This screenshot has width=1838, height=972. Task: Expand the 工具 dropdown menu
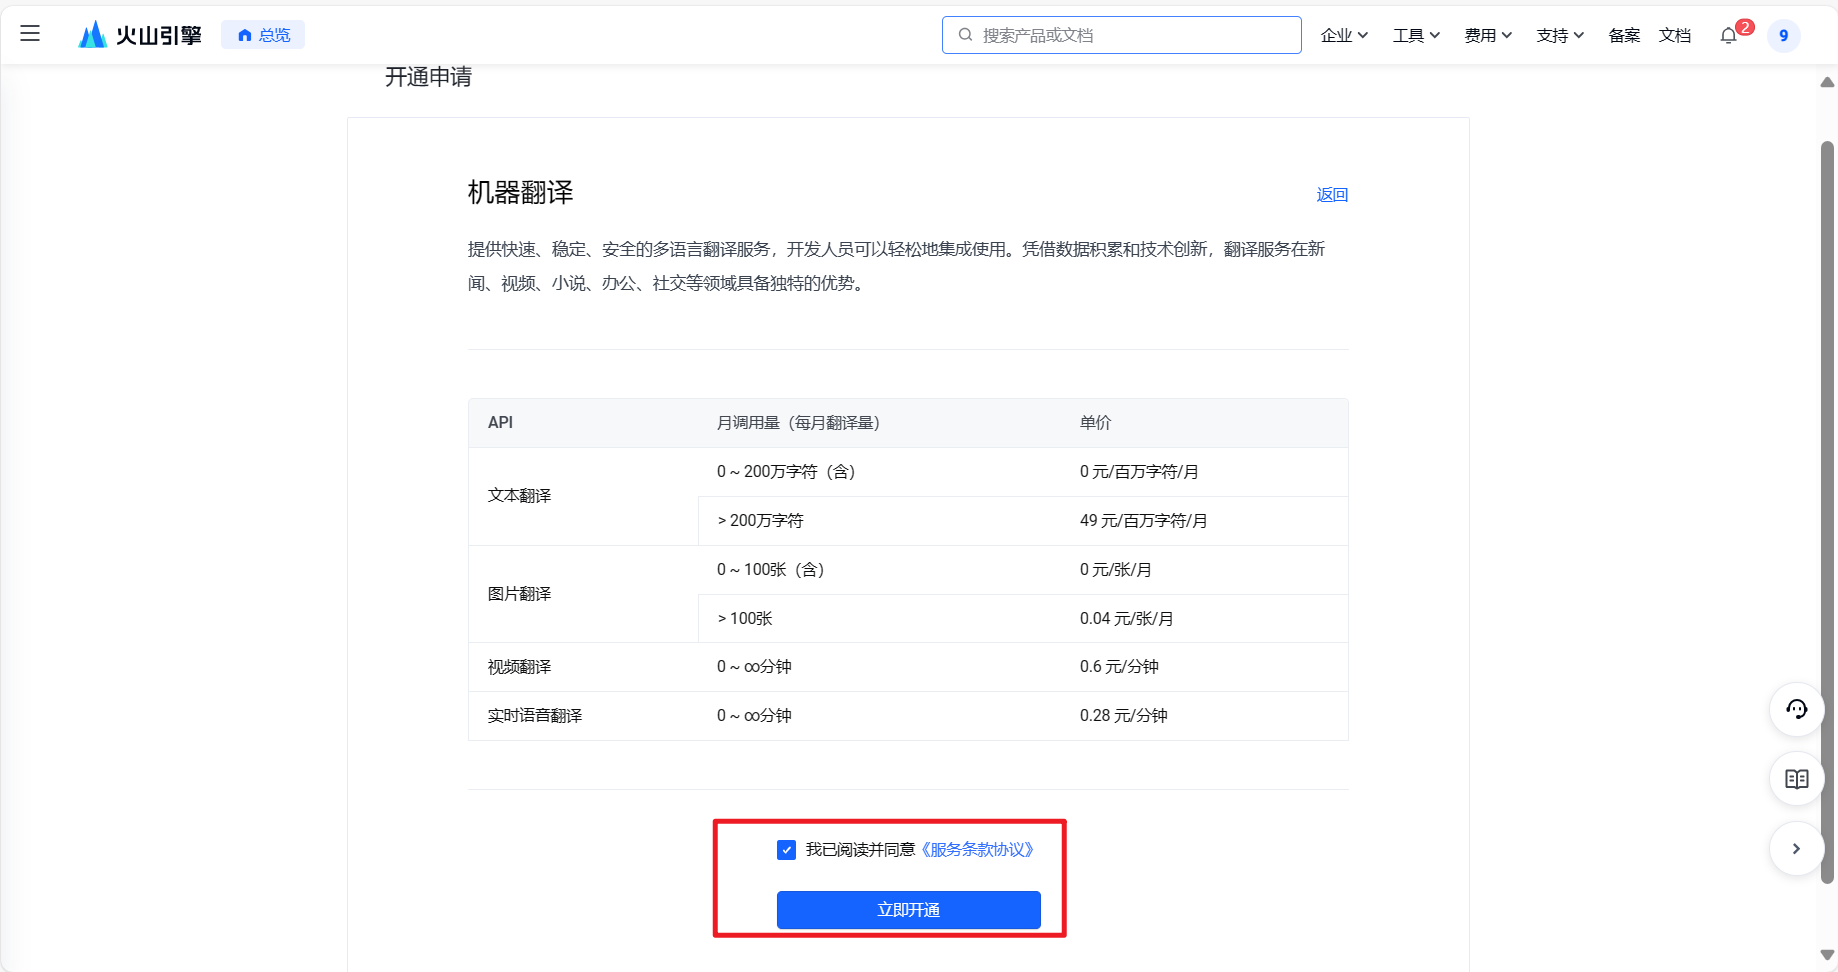1416,35
